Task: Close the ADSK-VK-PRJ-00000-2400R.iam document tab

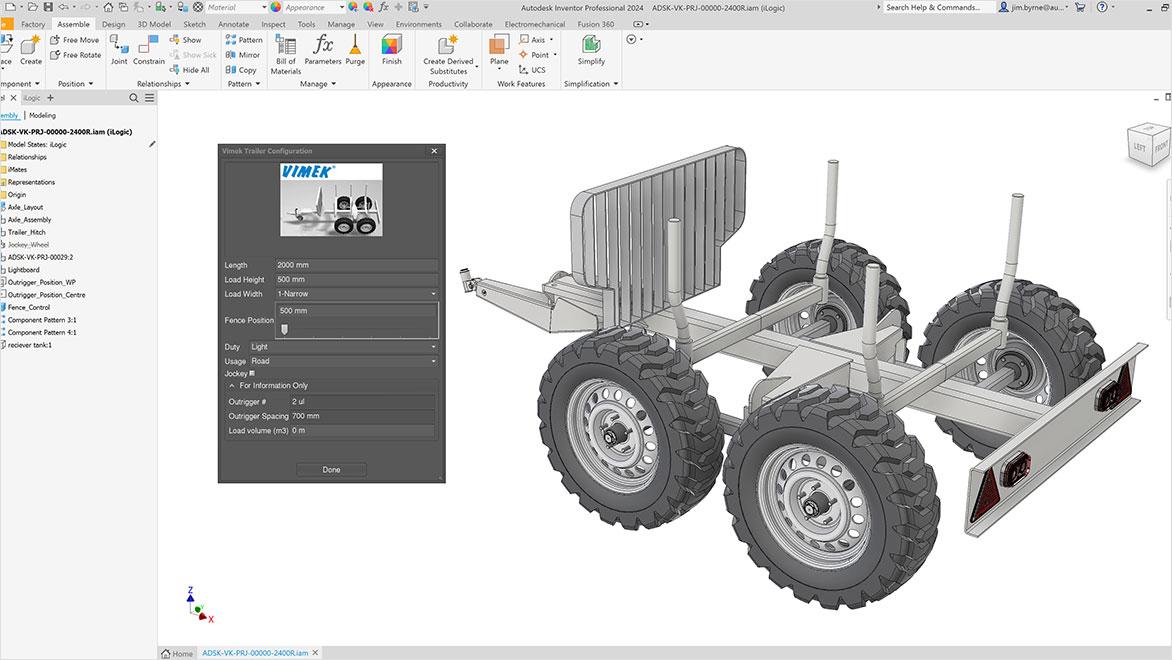Action: [x=315, y=653]
